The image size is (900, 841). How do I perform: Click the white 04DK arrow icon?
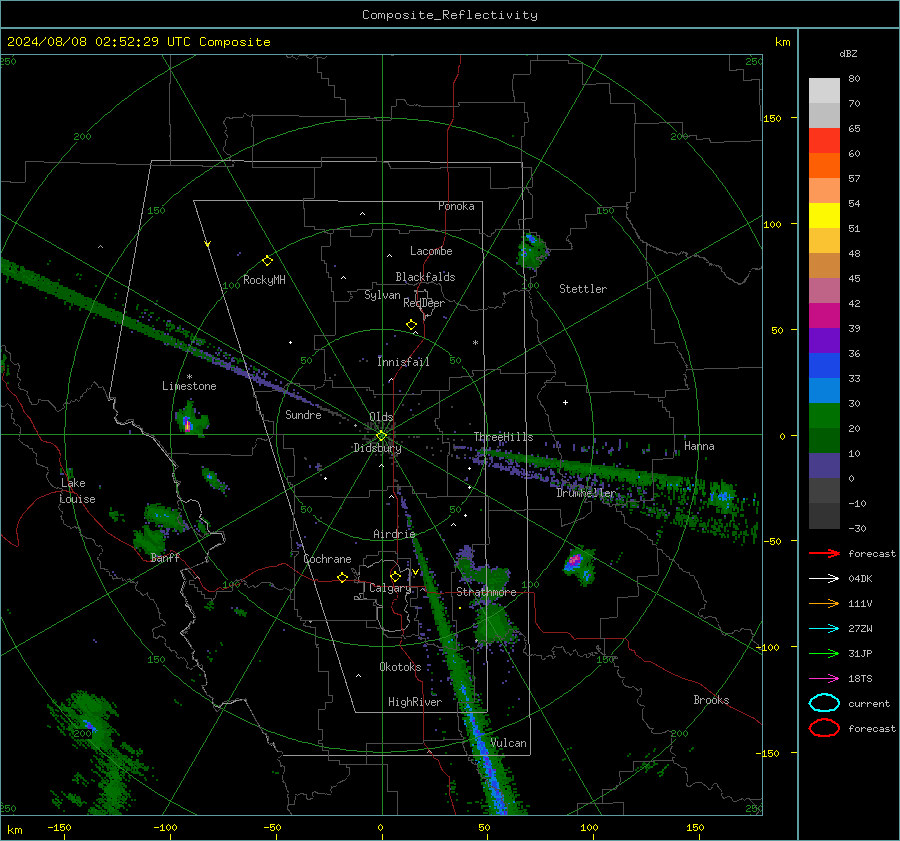(824, 579)
